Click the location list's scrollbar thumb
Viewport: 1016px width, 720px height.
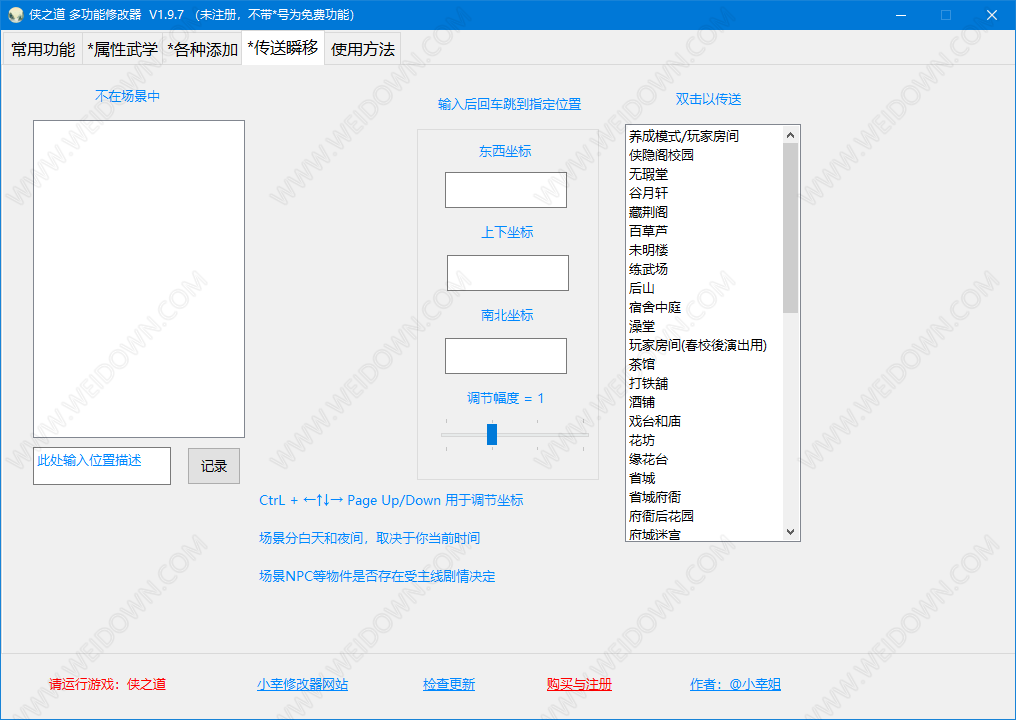pyautogui.click(x=791, y=228)
